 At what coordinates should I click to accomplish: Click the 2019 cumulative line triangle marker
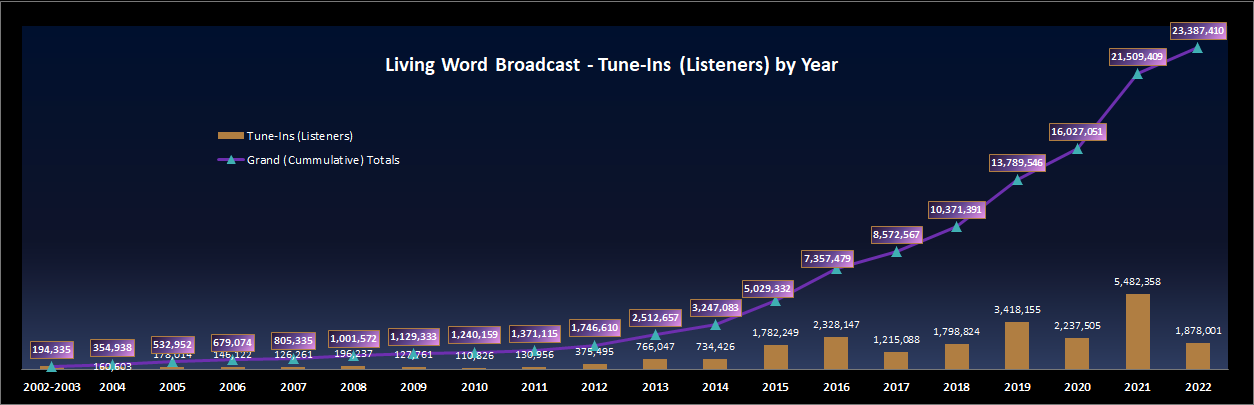(x=1018, y=179)
